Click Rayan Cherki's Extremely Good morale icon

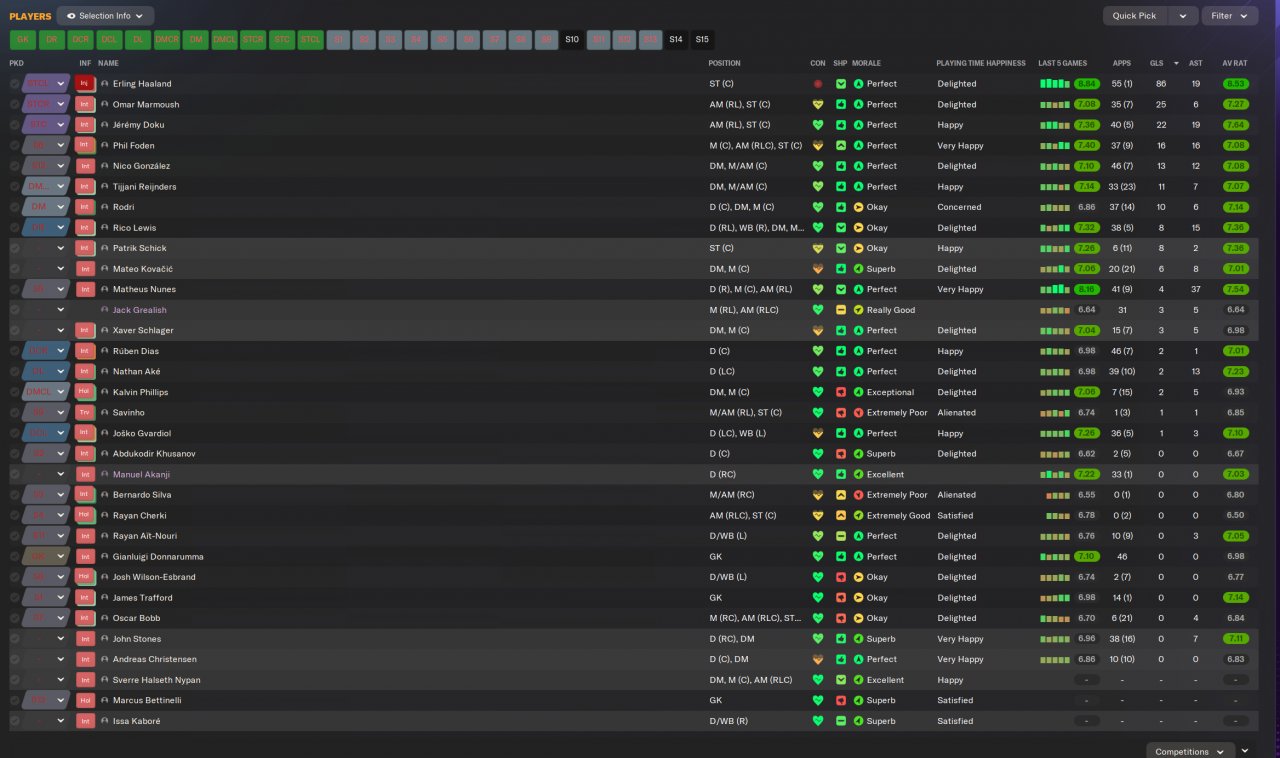[858, 516]
